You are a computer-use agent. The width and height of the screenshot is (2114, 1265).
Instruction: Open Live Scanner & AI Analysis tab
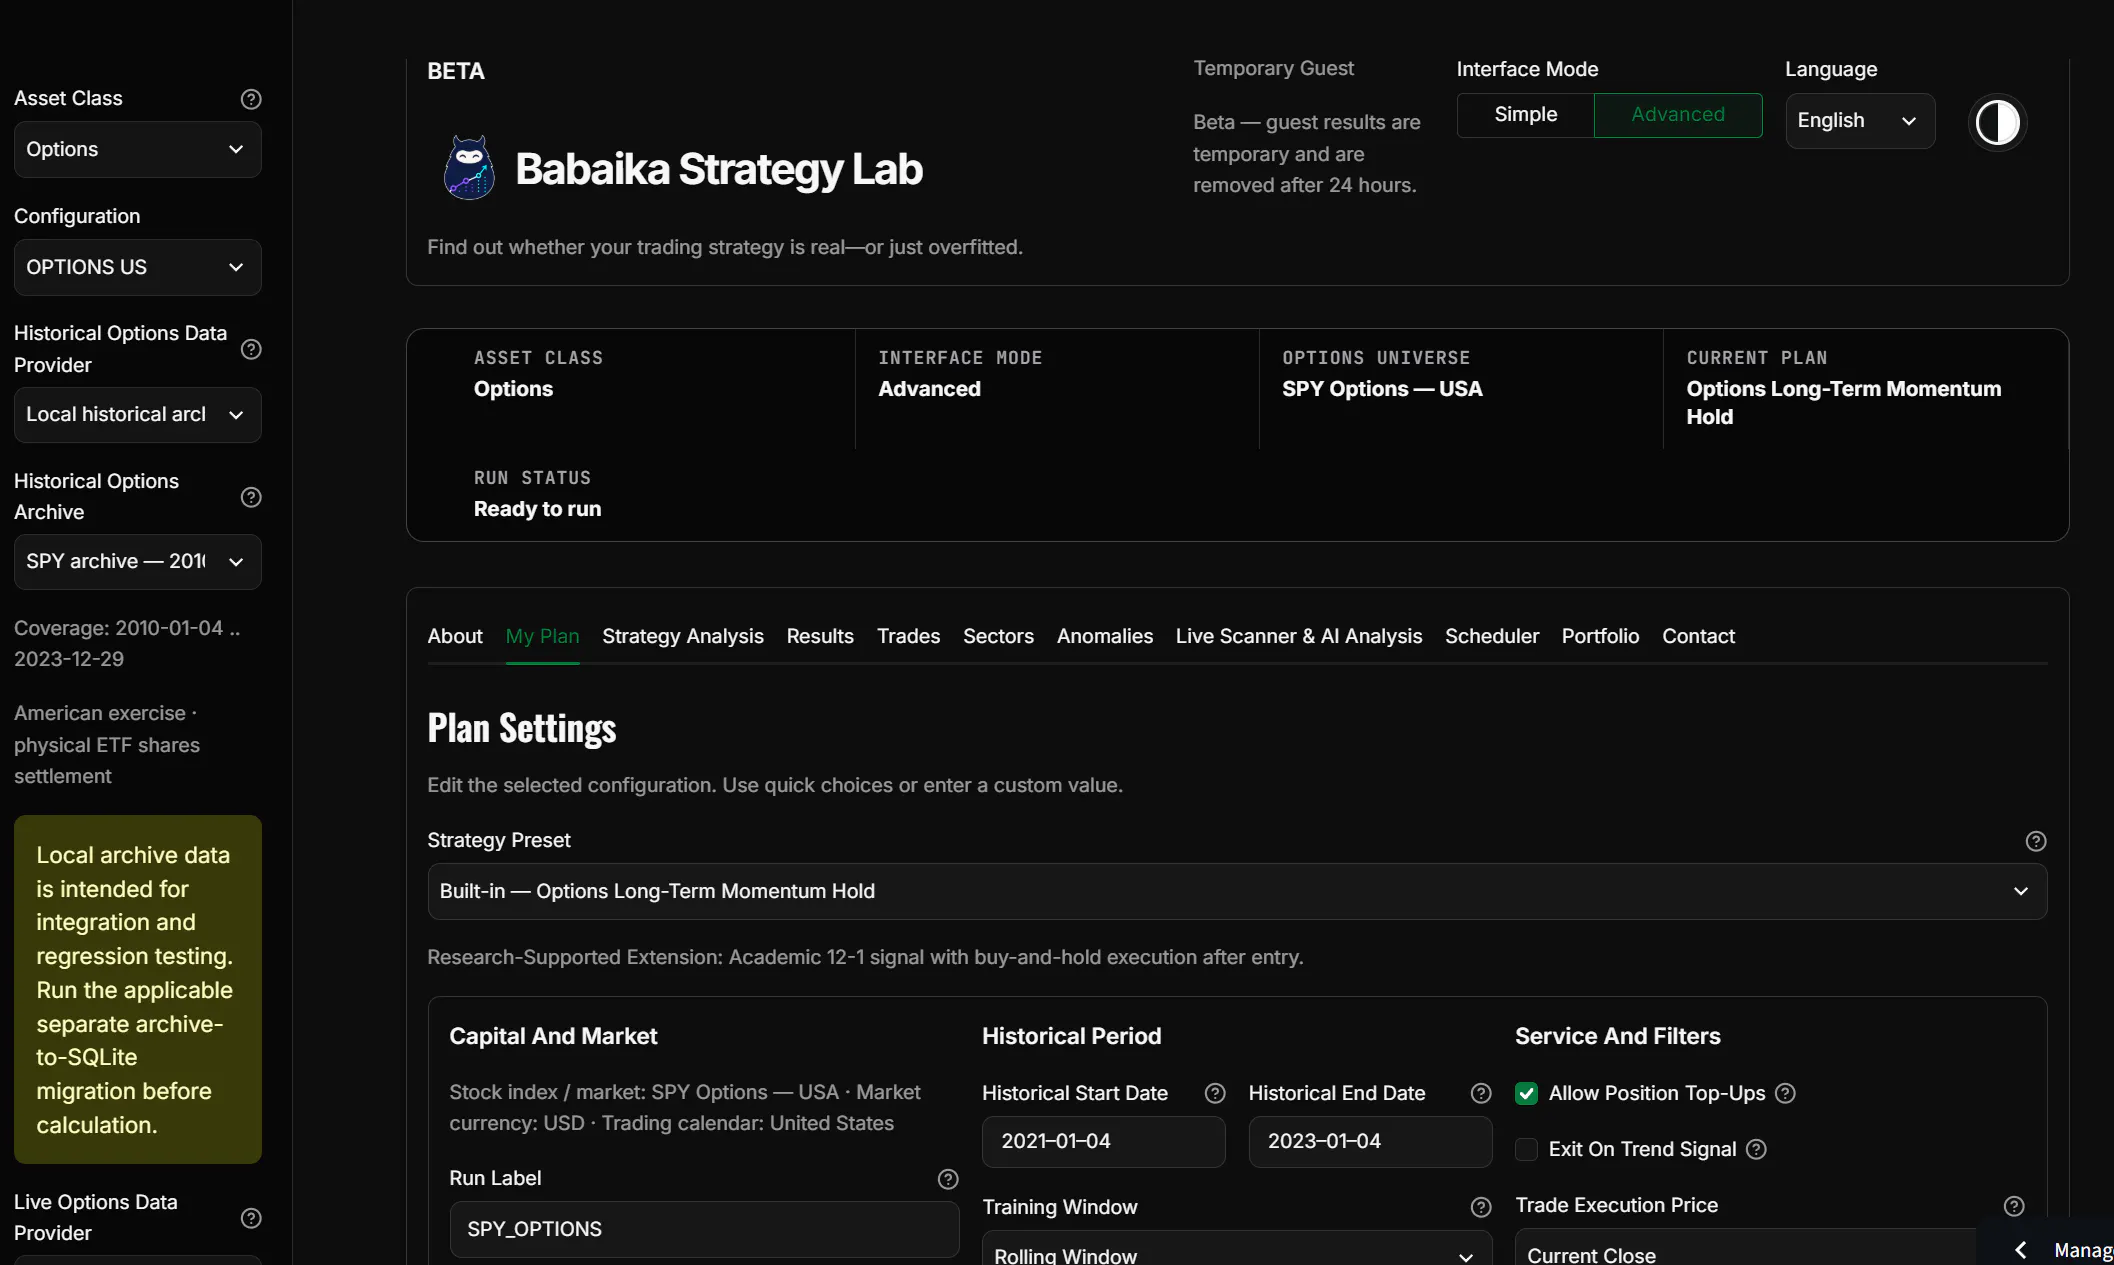pos(1298,637)
